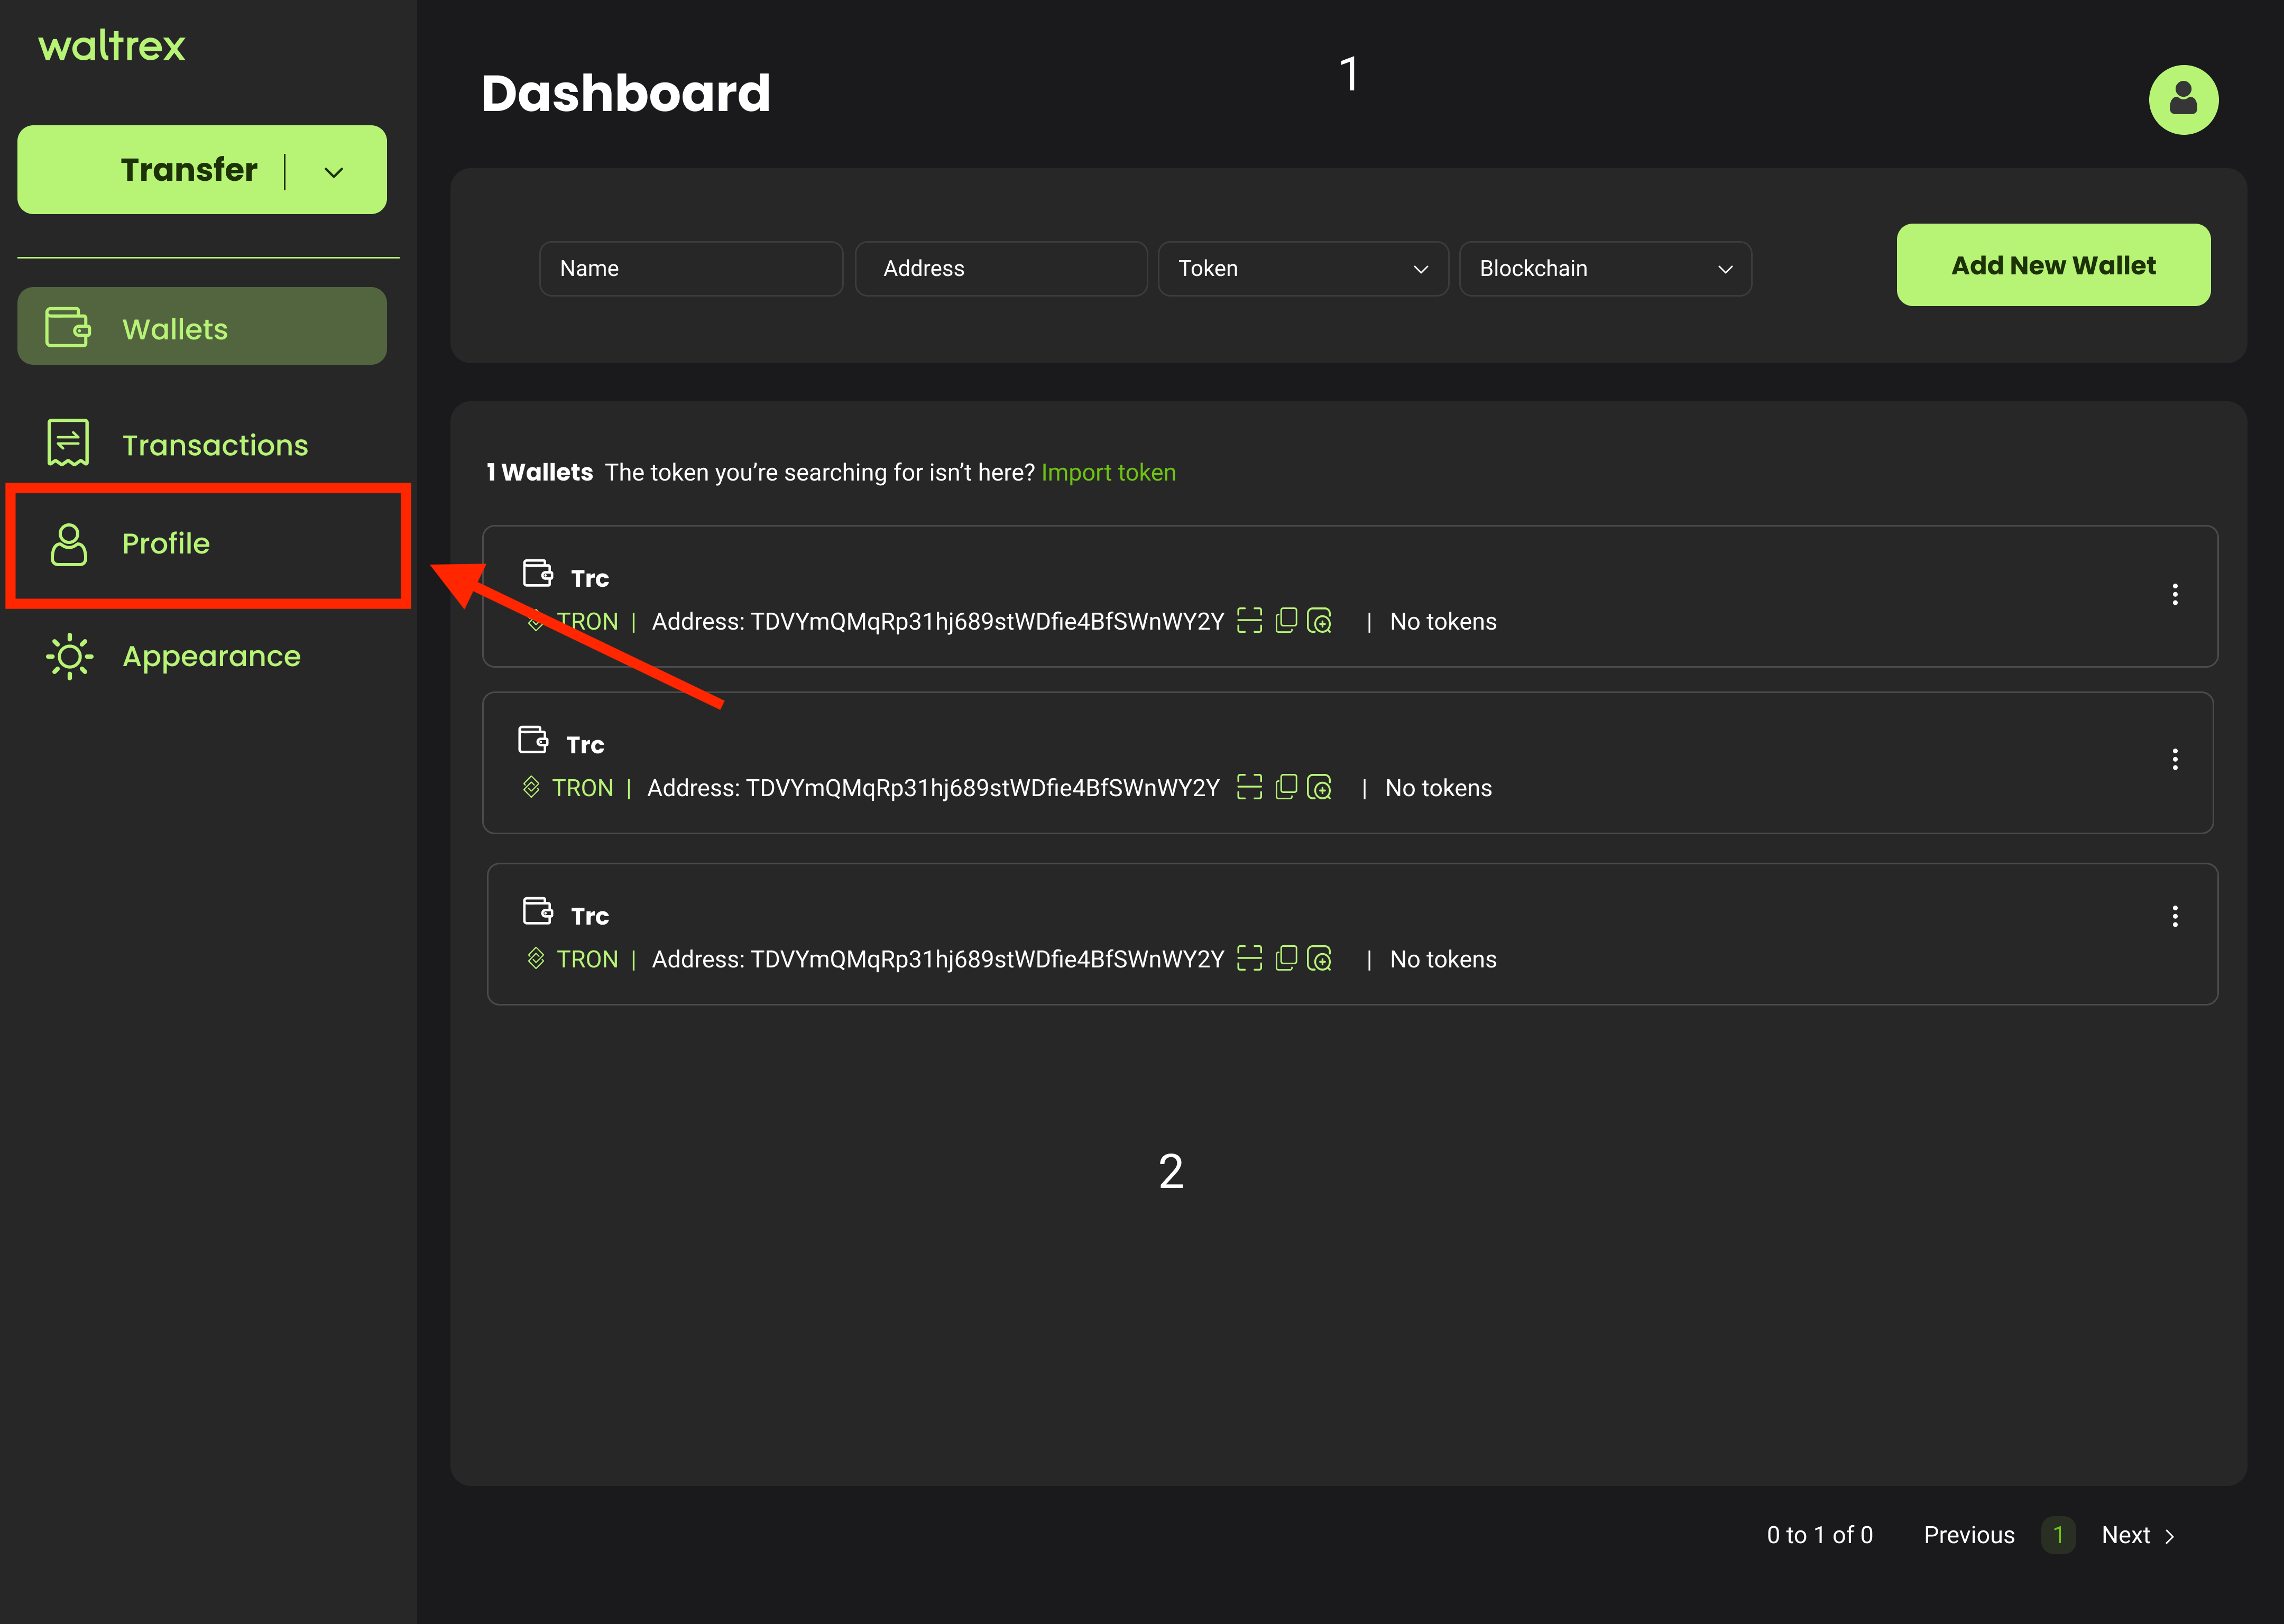2284x1624 pixels.
Task: Click the Name filter input field
Action: pyautogui.click(x=690, y=269)
